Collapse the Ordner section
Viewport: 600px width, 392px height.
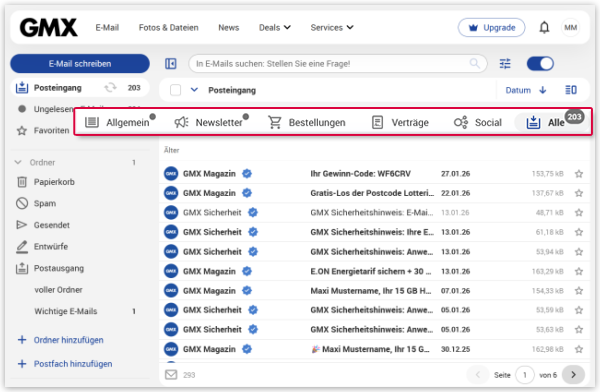click(x=18, y=162)
